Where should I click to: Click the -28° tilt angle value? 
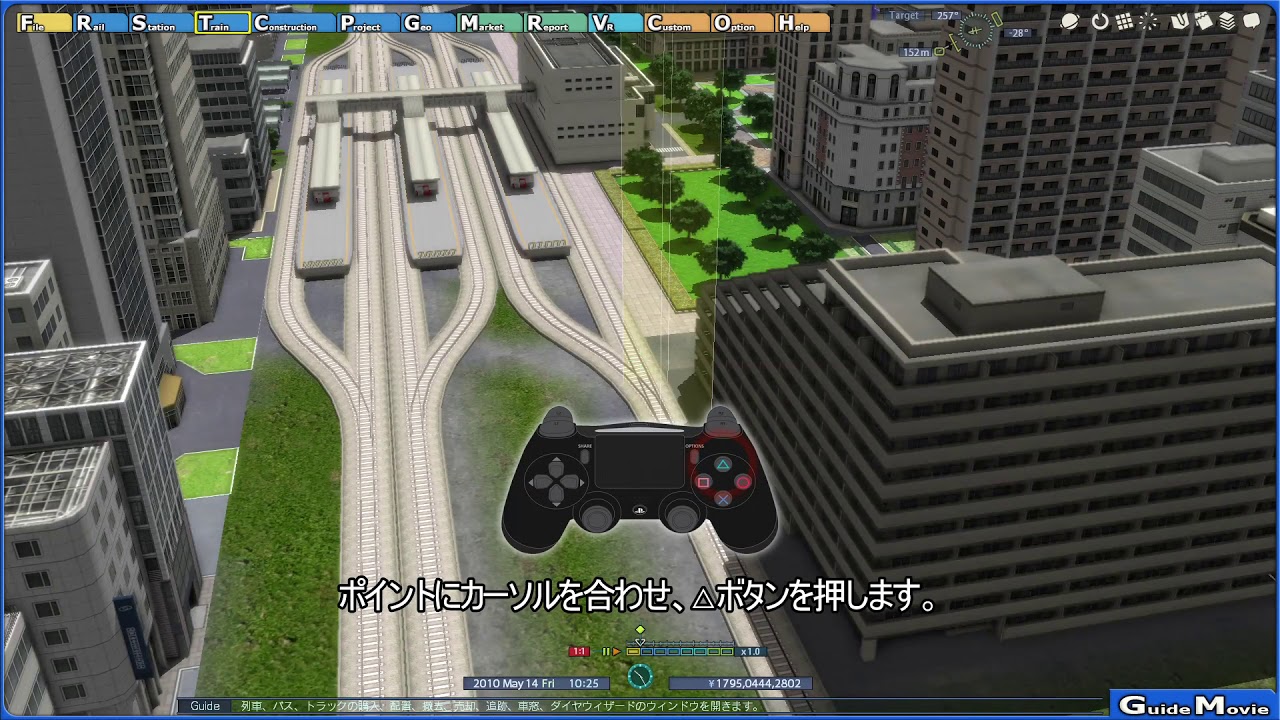coord(1019,33)
